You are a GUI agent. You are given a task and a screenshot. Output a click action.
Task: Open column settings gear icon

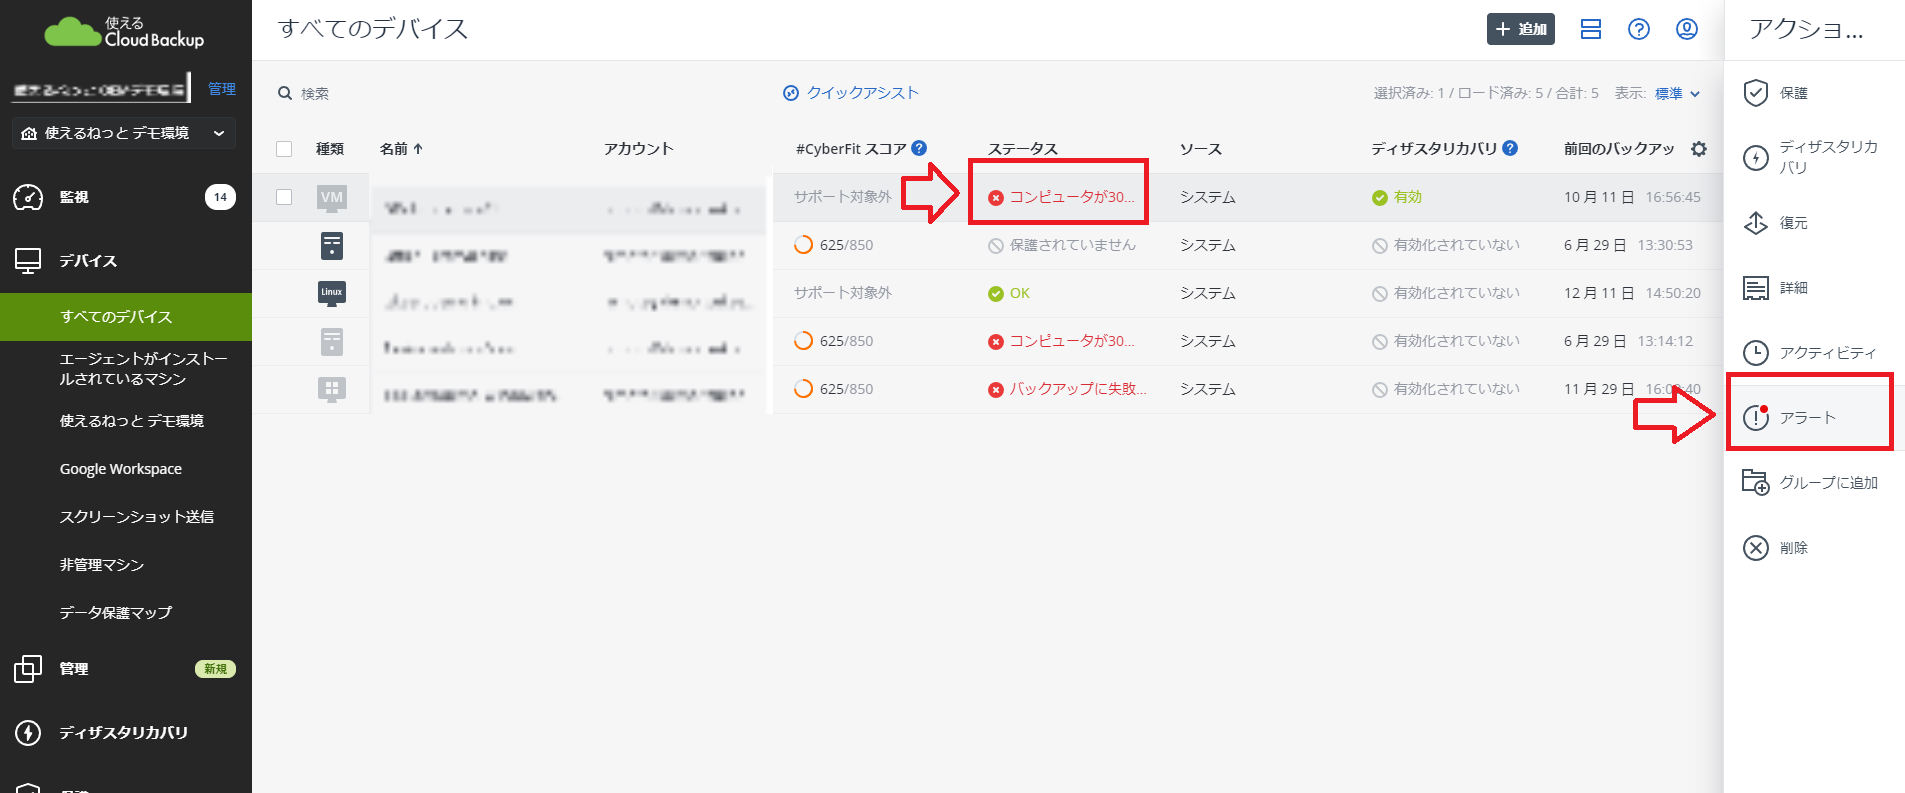(x=1698, y=149)
